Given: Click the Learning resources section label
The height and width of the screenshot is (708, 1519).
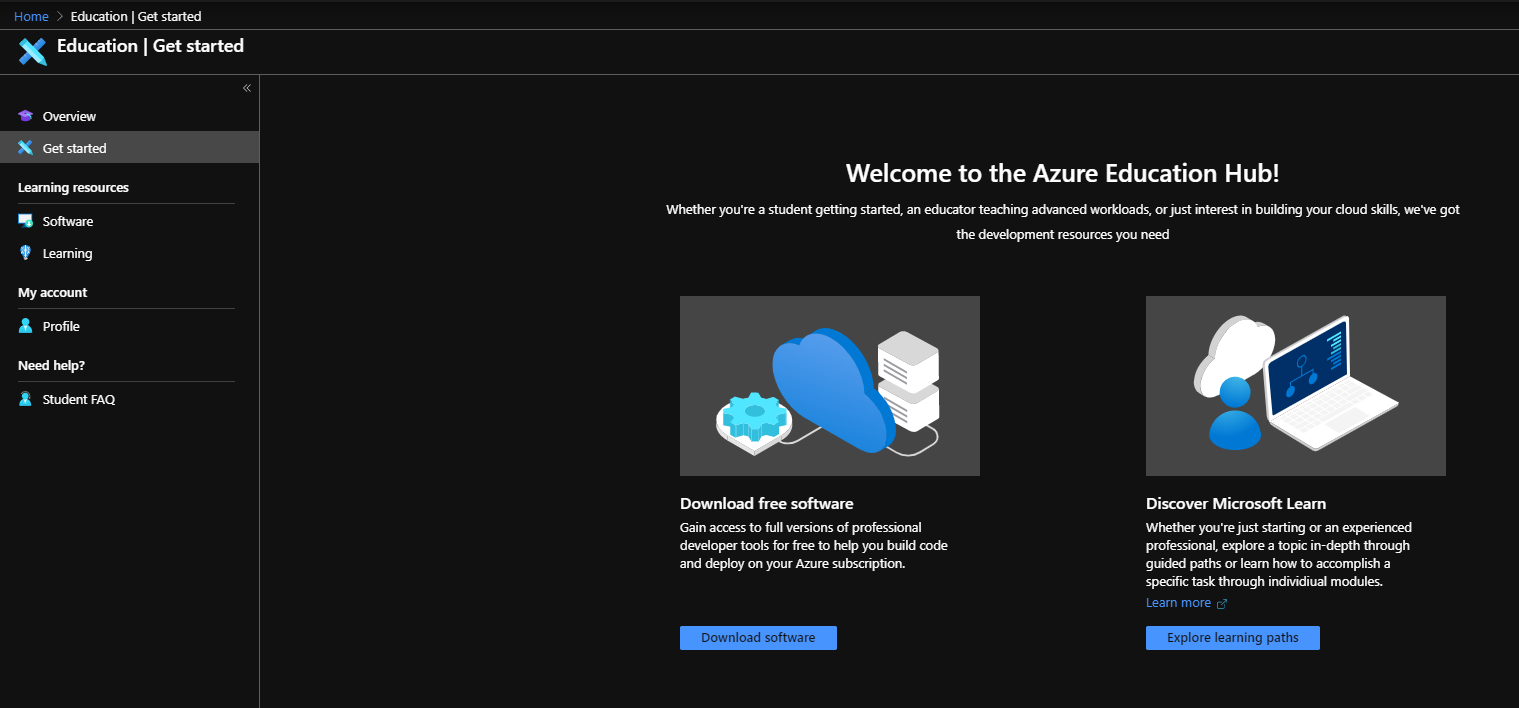Looking at the screenshot, I should click(73, 187).
